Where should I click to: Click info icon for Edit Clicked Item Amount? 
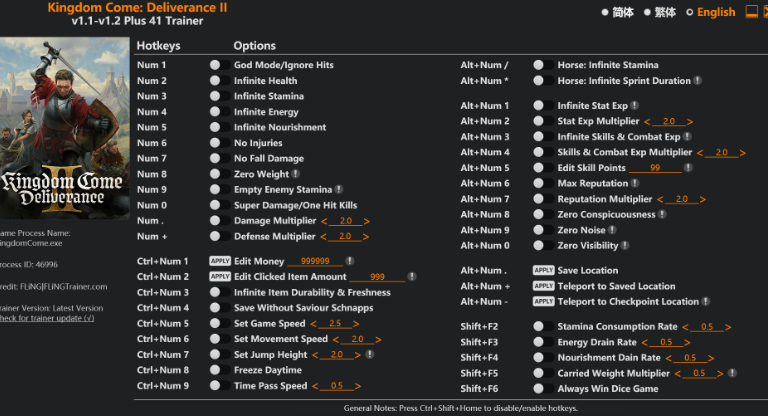[412, 276]
